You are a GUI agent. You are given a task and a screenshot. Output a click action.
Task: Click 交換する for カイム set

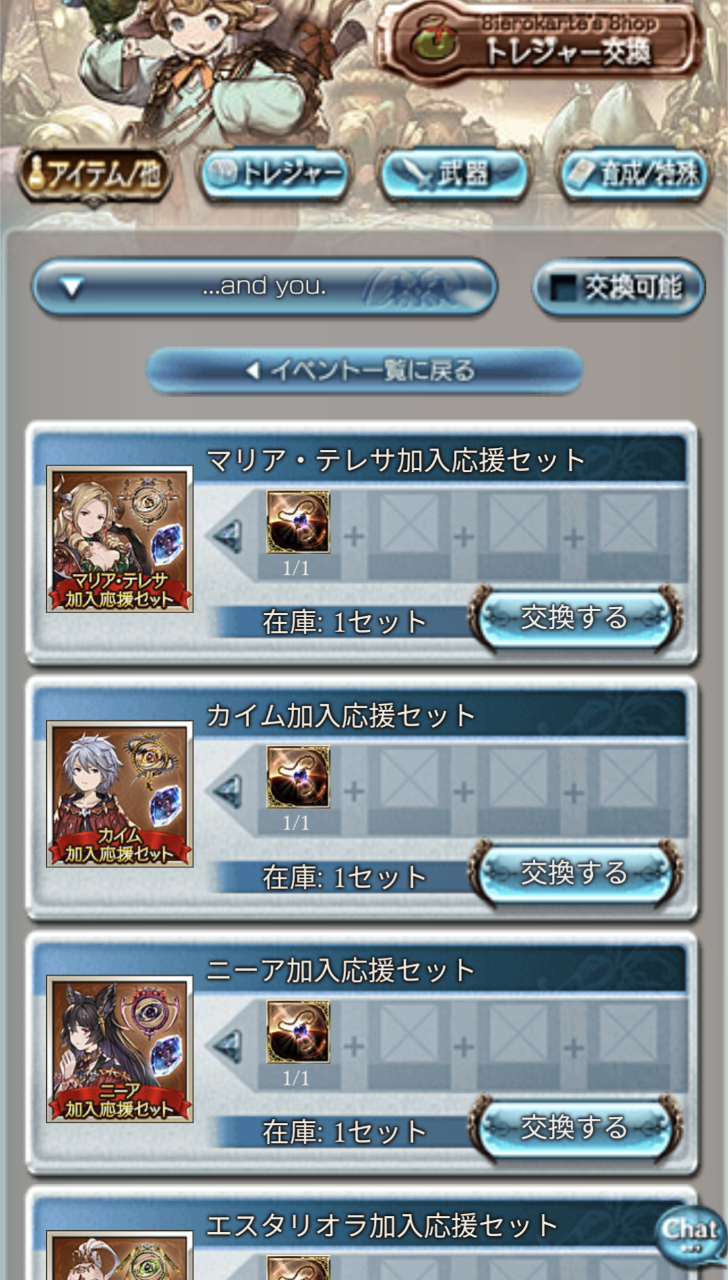(575, 873)
